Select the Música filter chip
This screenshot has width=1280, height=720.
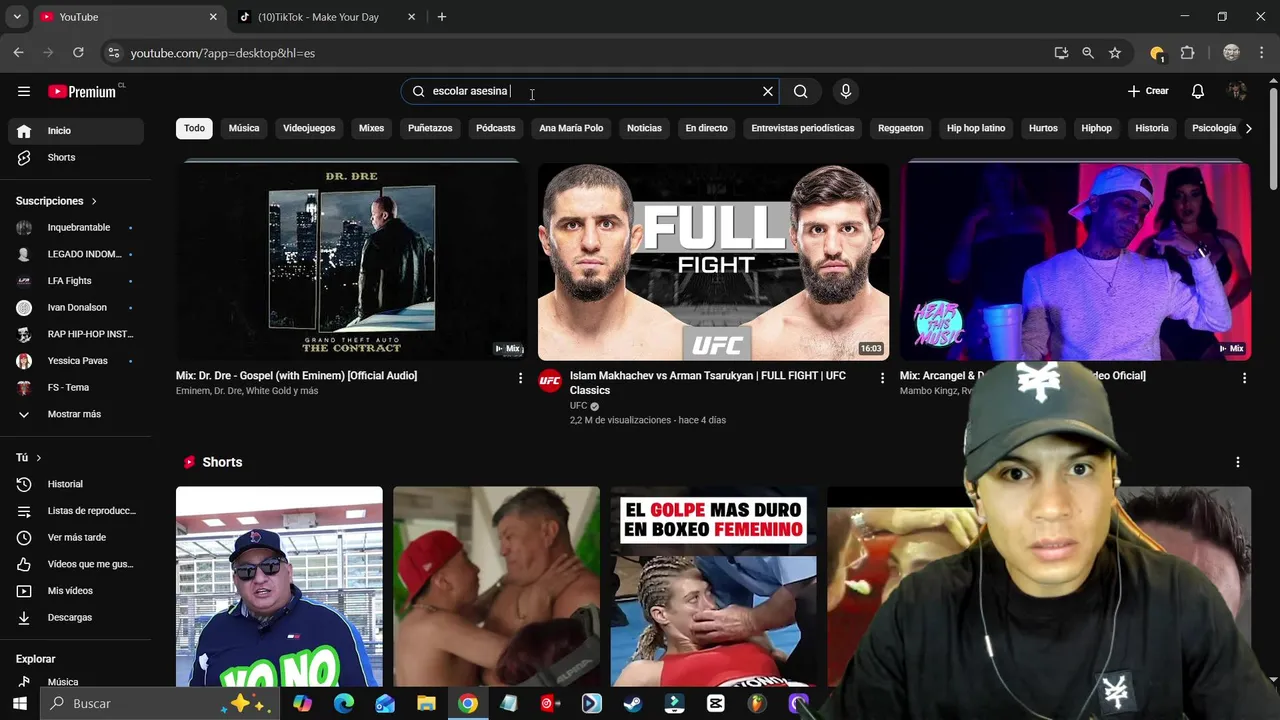click(x=244, y=128)
